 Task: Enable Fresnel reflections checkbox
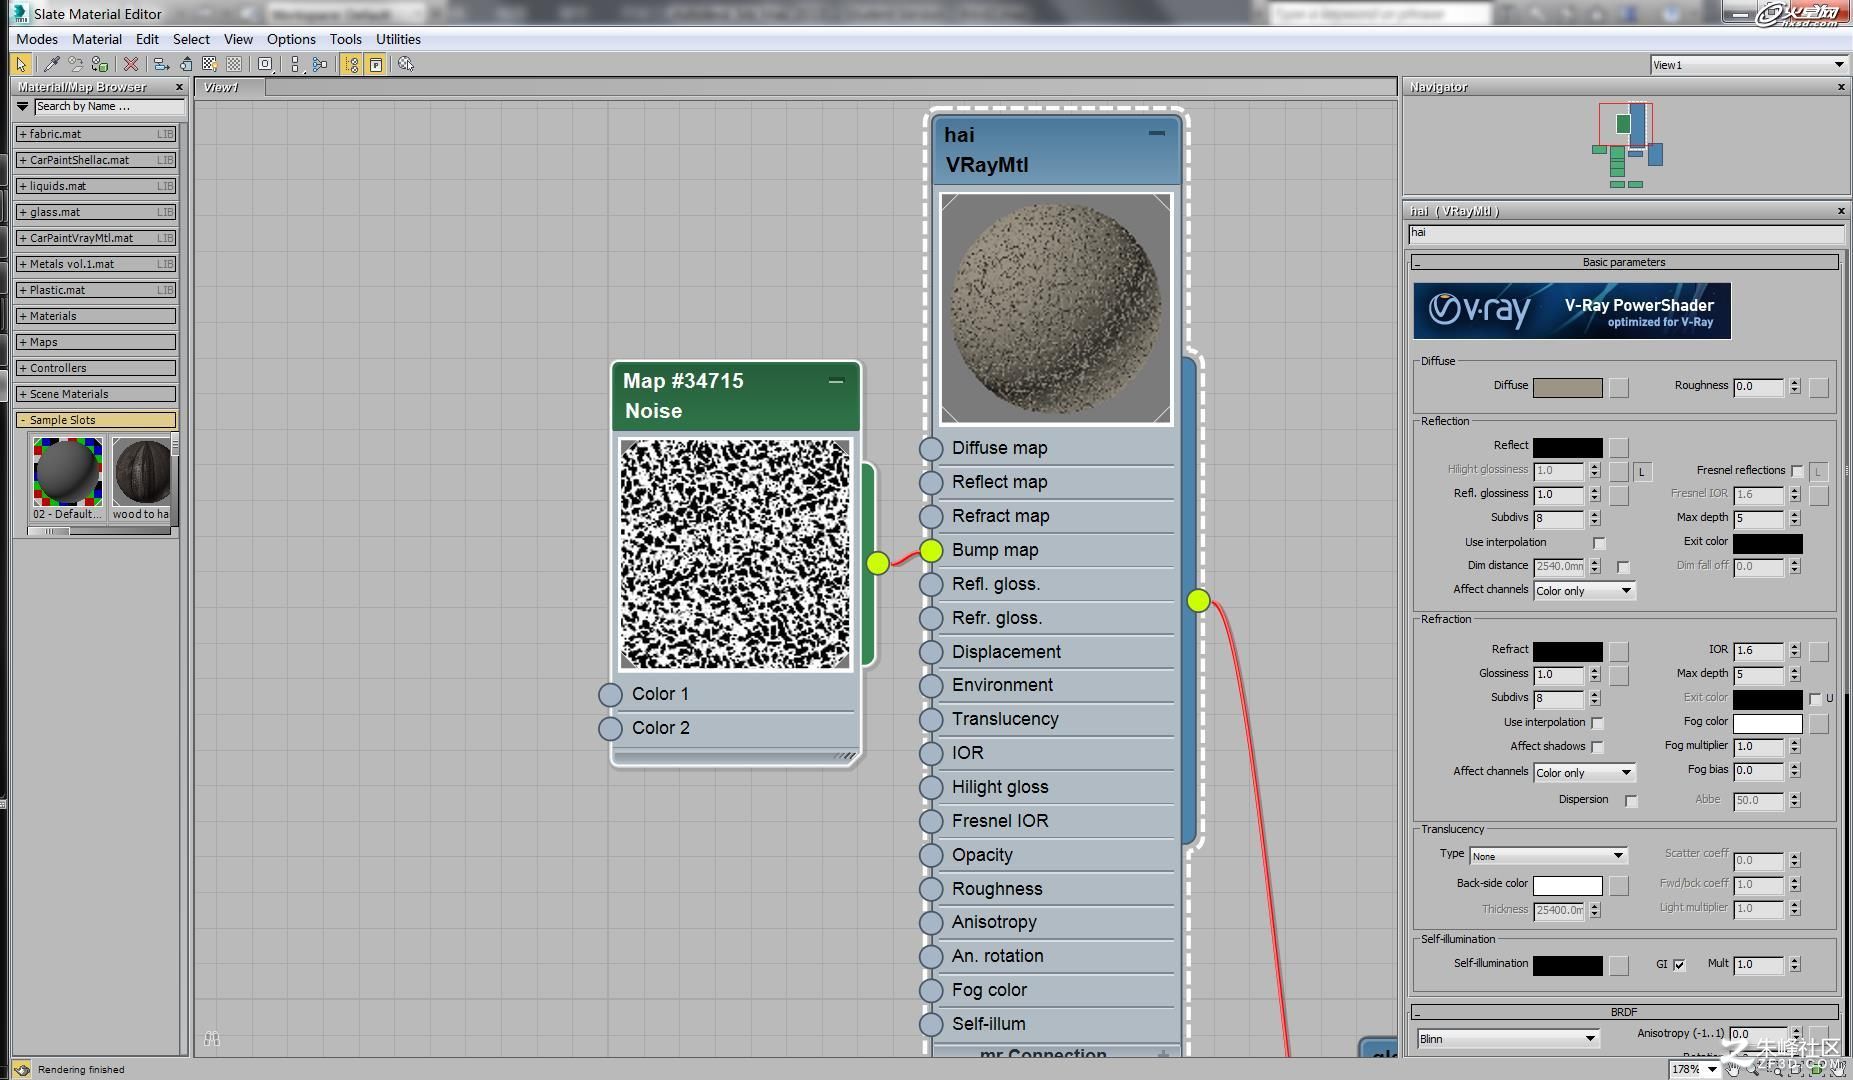coord(1797,471)
